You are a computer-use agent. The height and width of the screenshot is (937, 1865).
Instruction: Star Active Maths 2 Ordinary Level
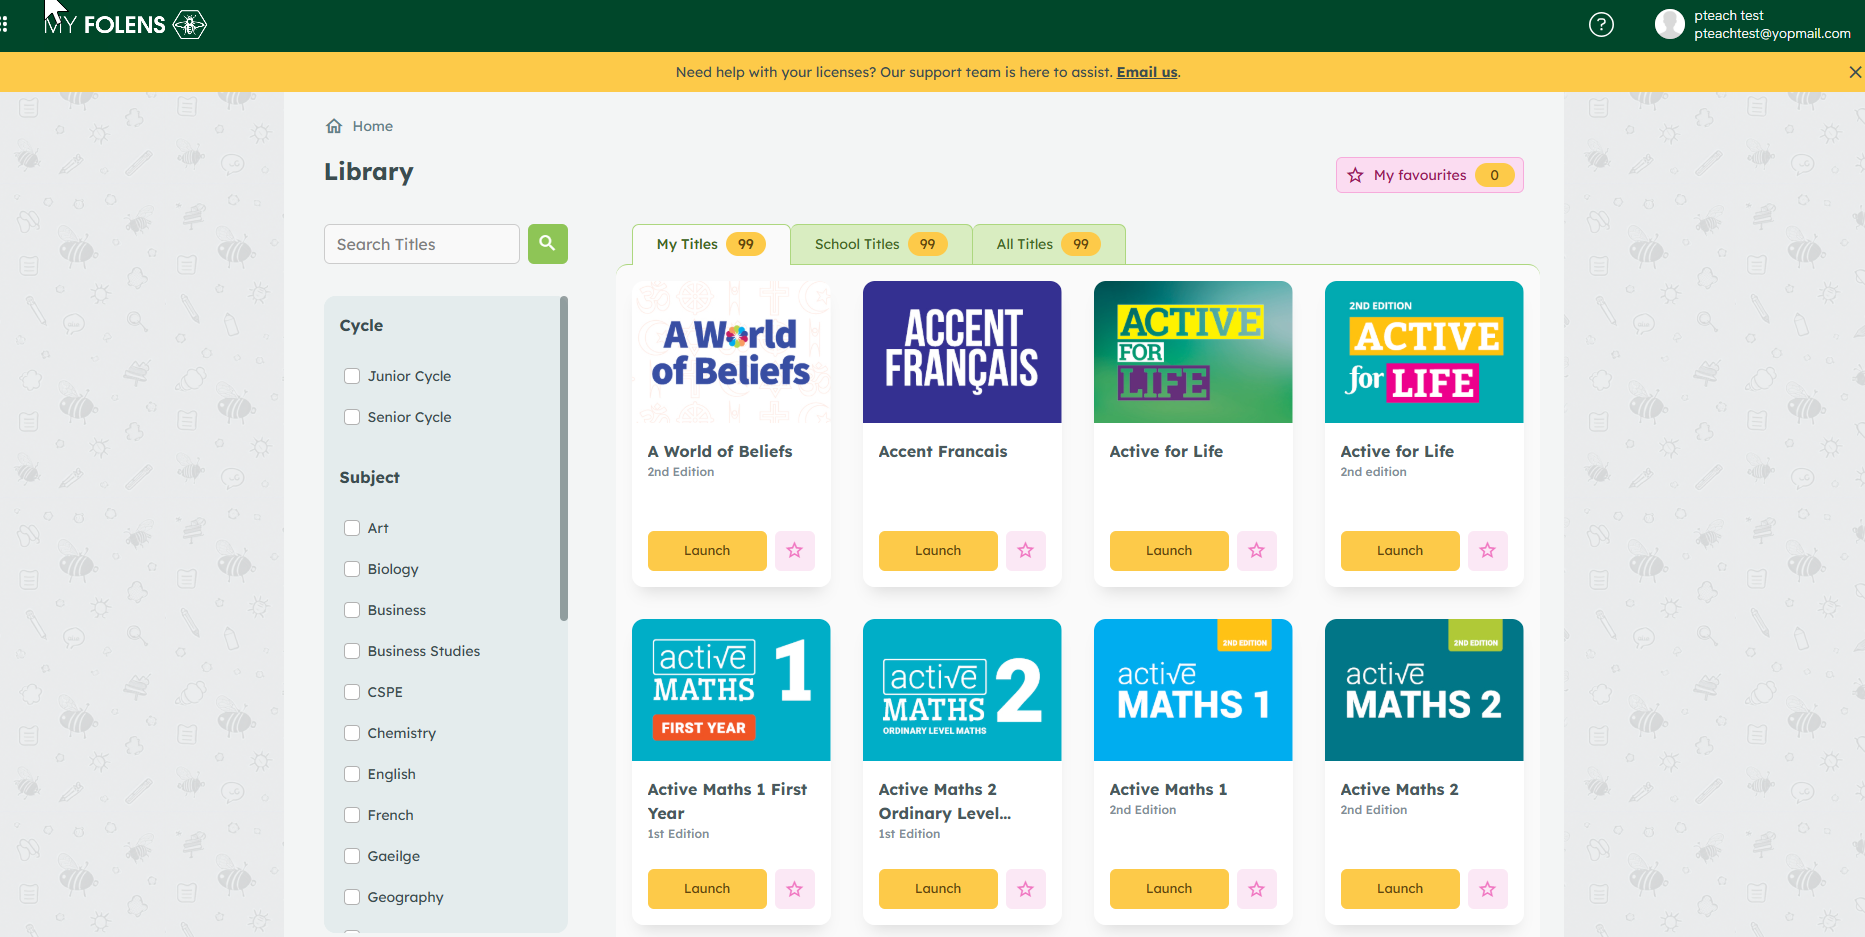(x=1026, y=889)
